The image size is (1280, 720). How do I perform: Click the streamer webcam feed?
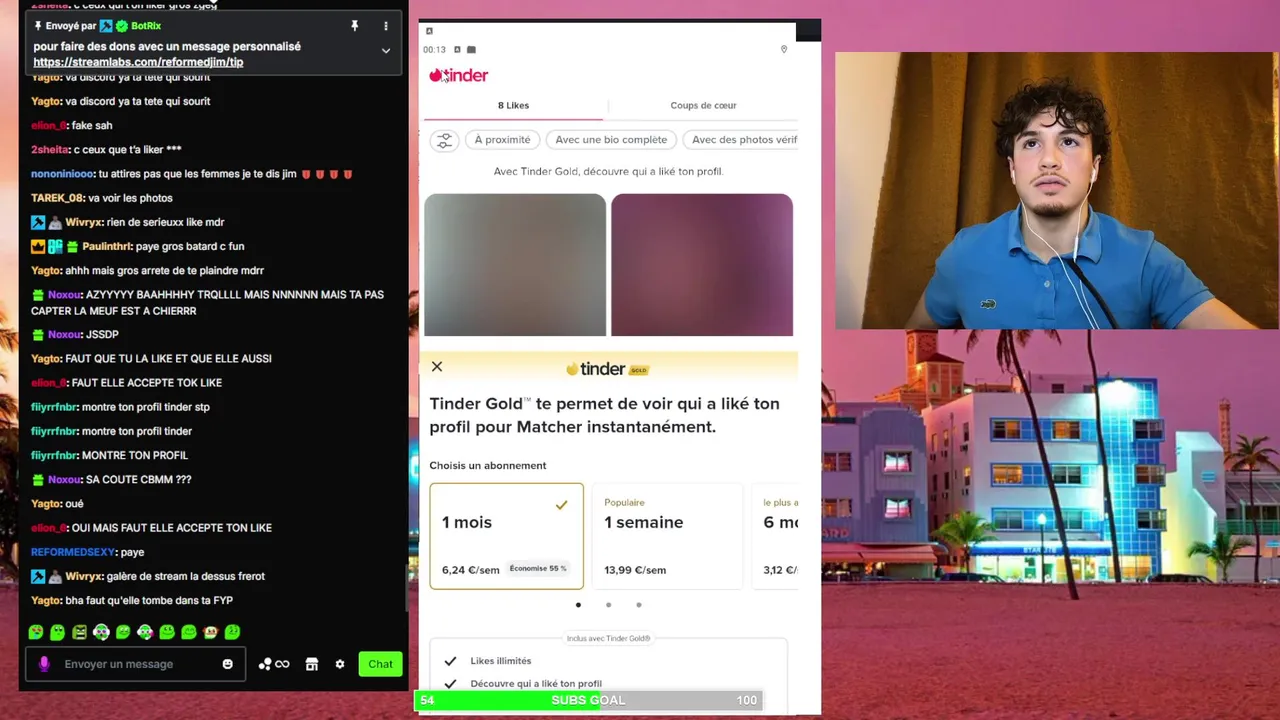tap(1057, 191)
